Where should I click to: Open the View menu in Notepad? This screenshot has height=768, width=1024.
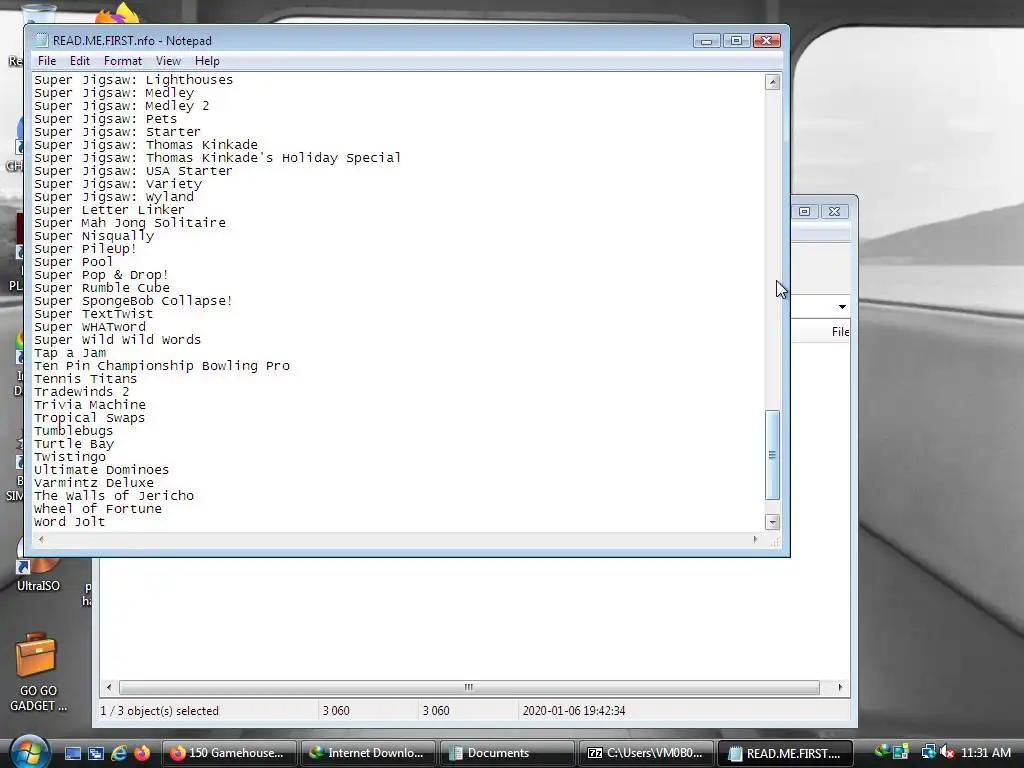tap(168, 61)
